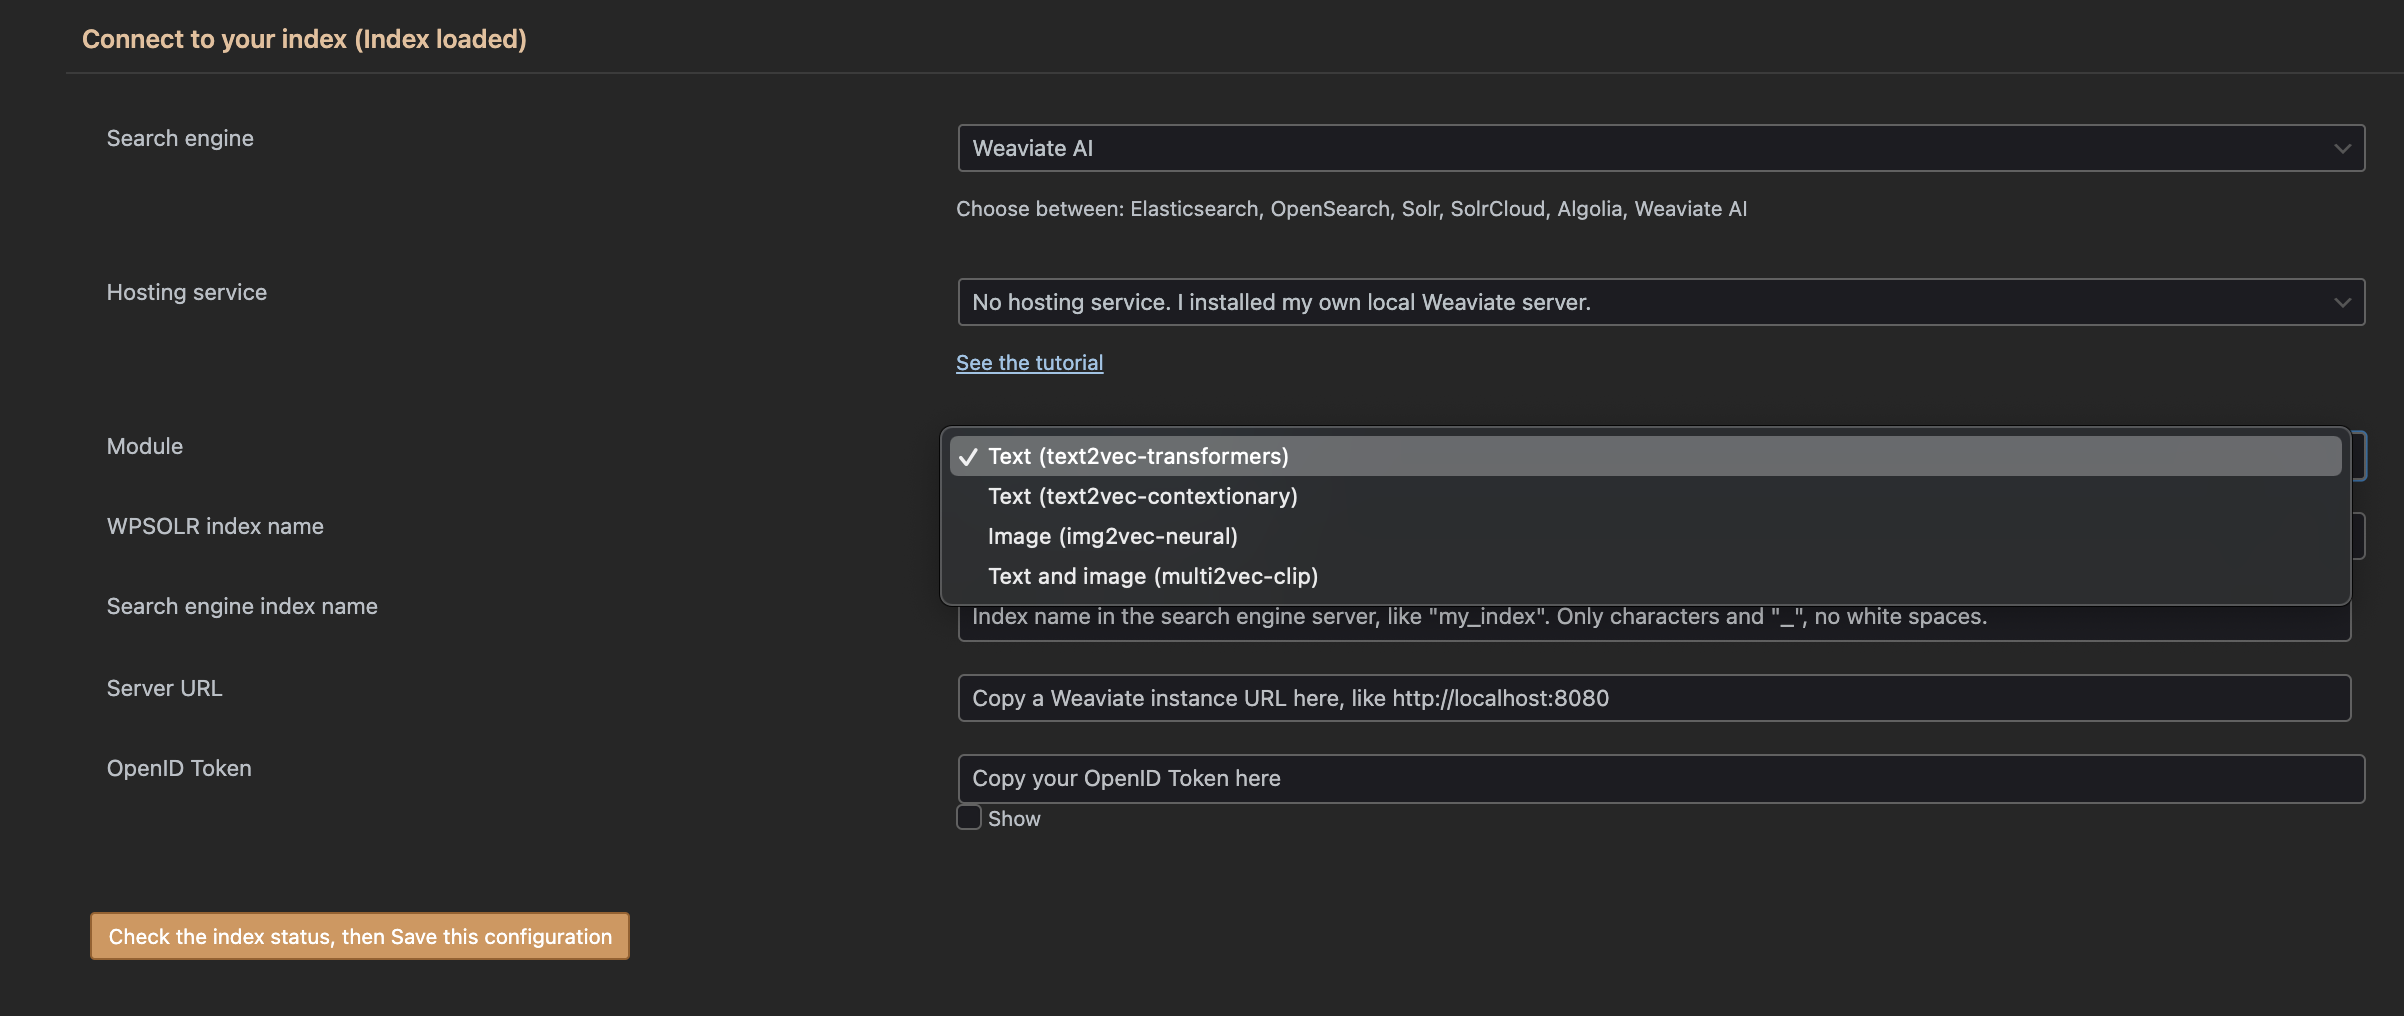Image resolution: width=2404 pixels, height=1016 pixels.
Task: Click the Search engine dropdown chevron
Action: (2341, 148)
